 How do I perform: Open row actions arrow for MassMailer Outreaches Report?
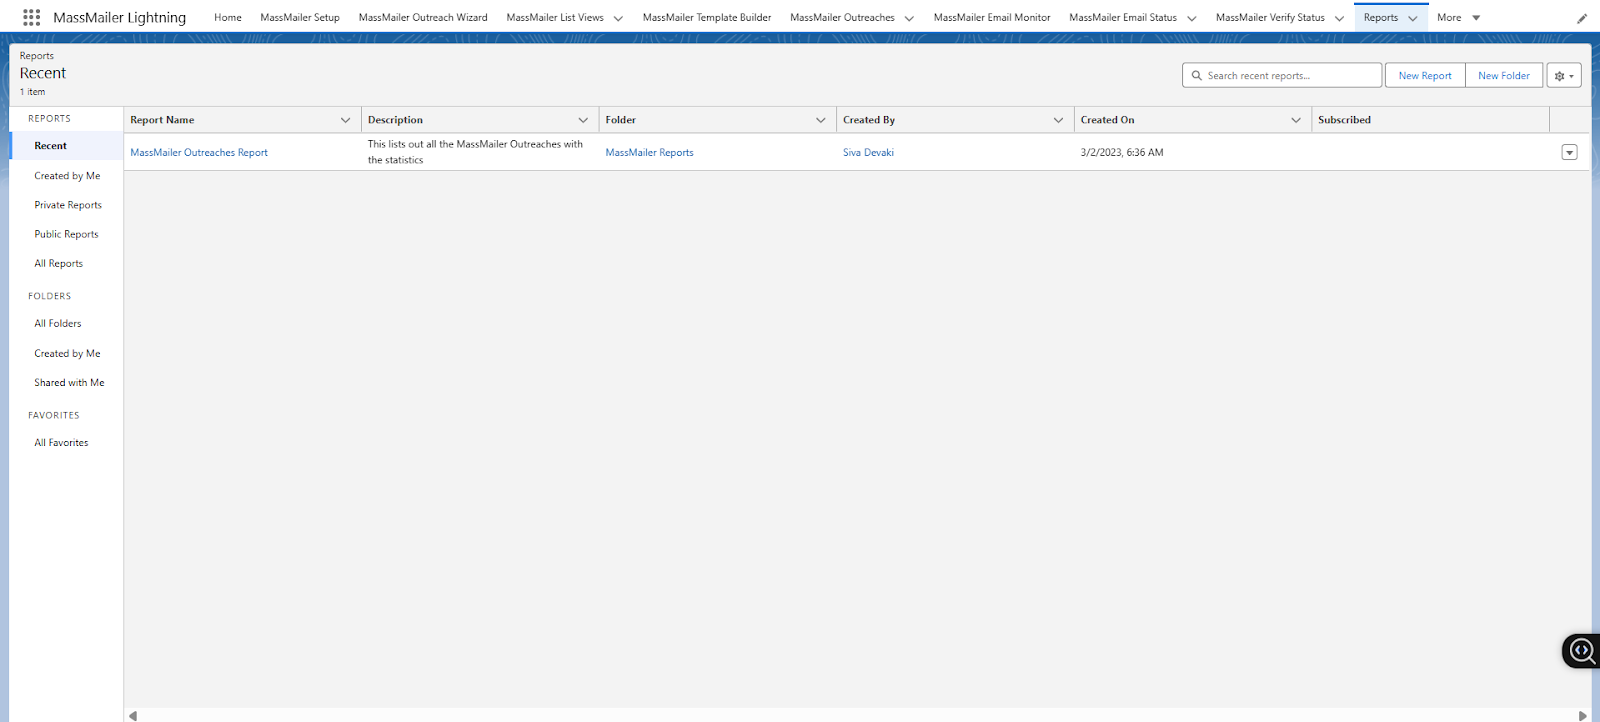(1569, 153)
